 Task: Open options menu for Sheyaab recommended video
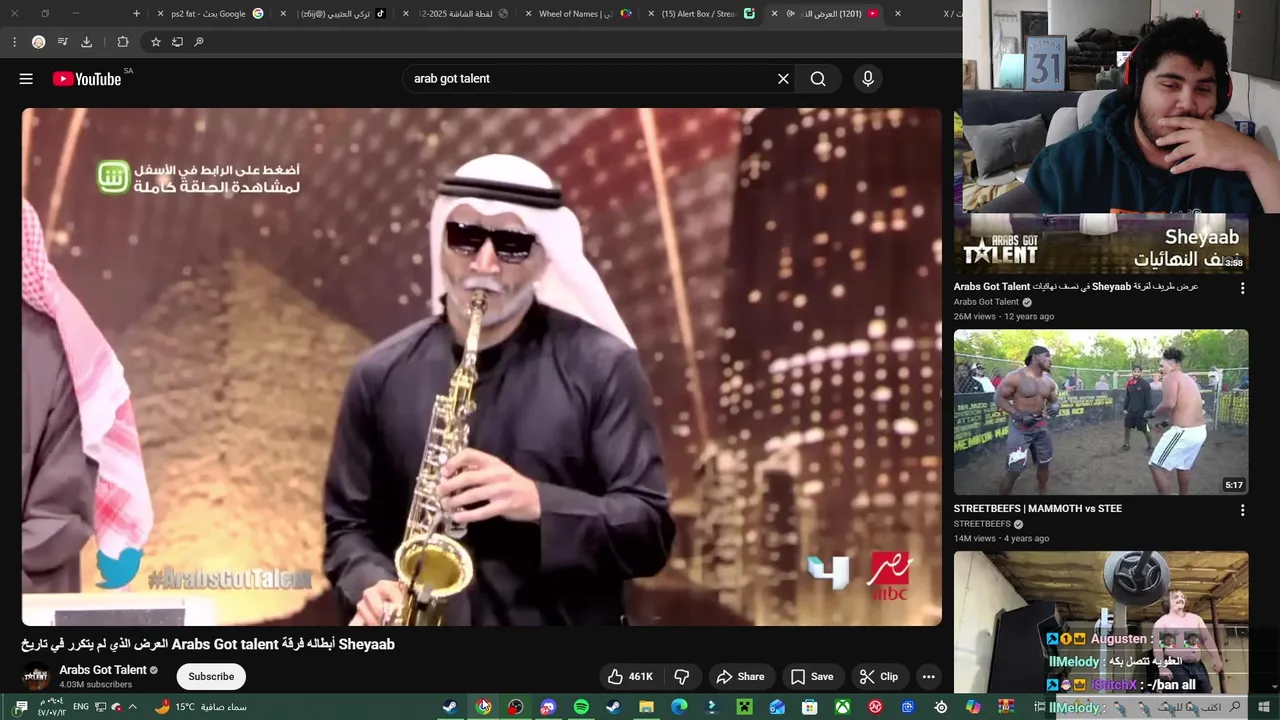(1242, 288)
